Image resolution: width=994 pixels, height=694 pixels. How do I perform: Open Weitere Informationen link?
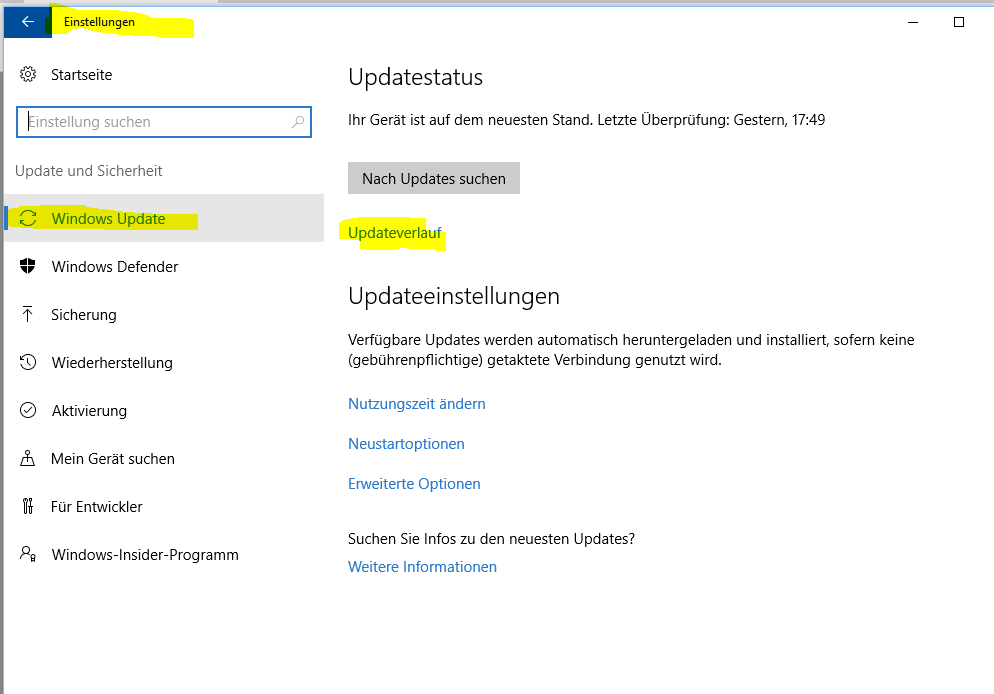(422, 567)
